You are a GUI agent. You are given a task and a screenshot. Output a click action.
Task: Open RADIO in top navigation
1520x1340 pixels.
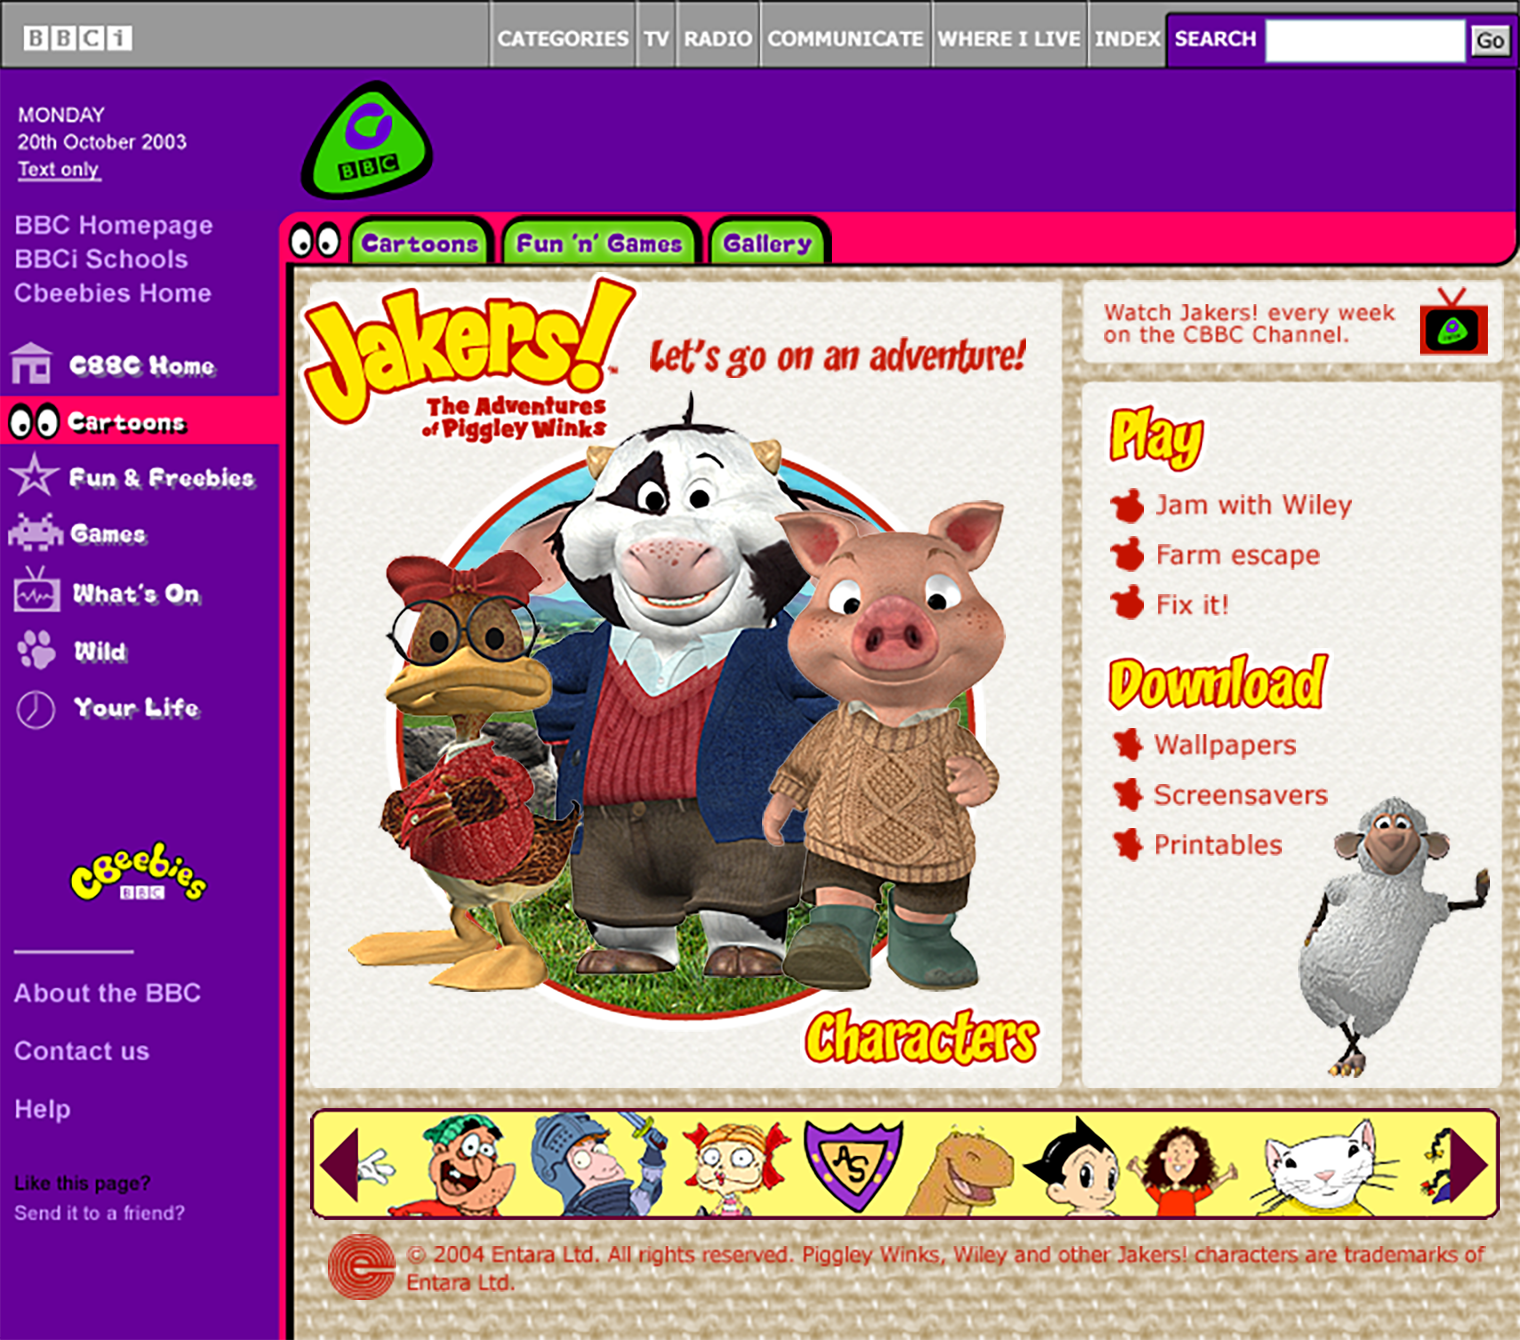[718, 38]
